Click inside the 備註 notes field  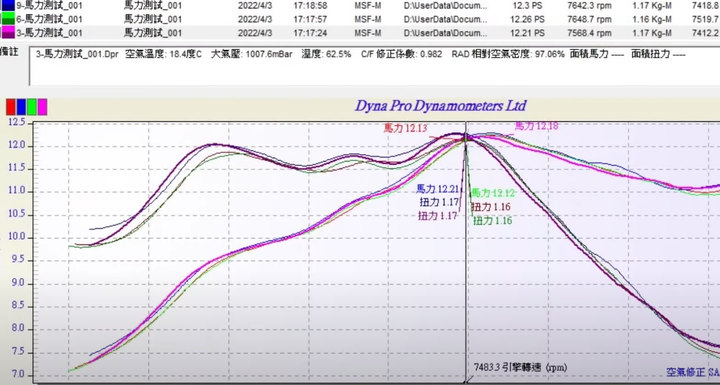coord(374,66)
